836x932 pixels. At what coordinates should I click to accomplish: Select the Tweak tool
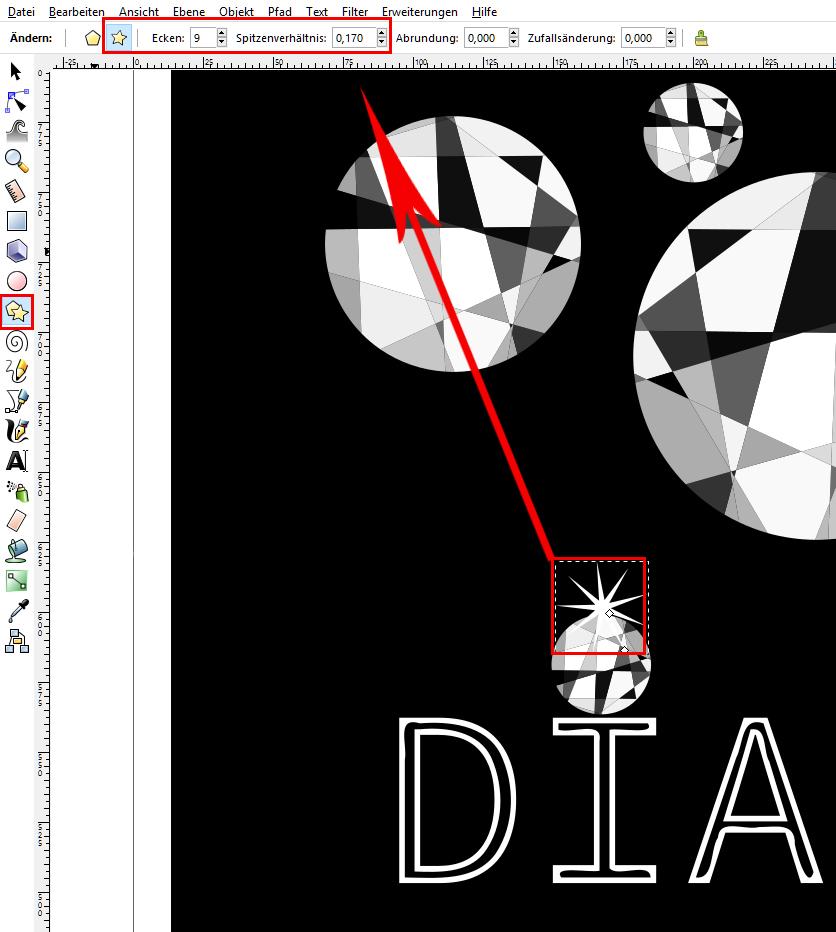pyautogui.click(x=17, y=131)
